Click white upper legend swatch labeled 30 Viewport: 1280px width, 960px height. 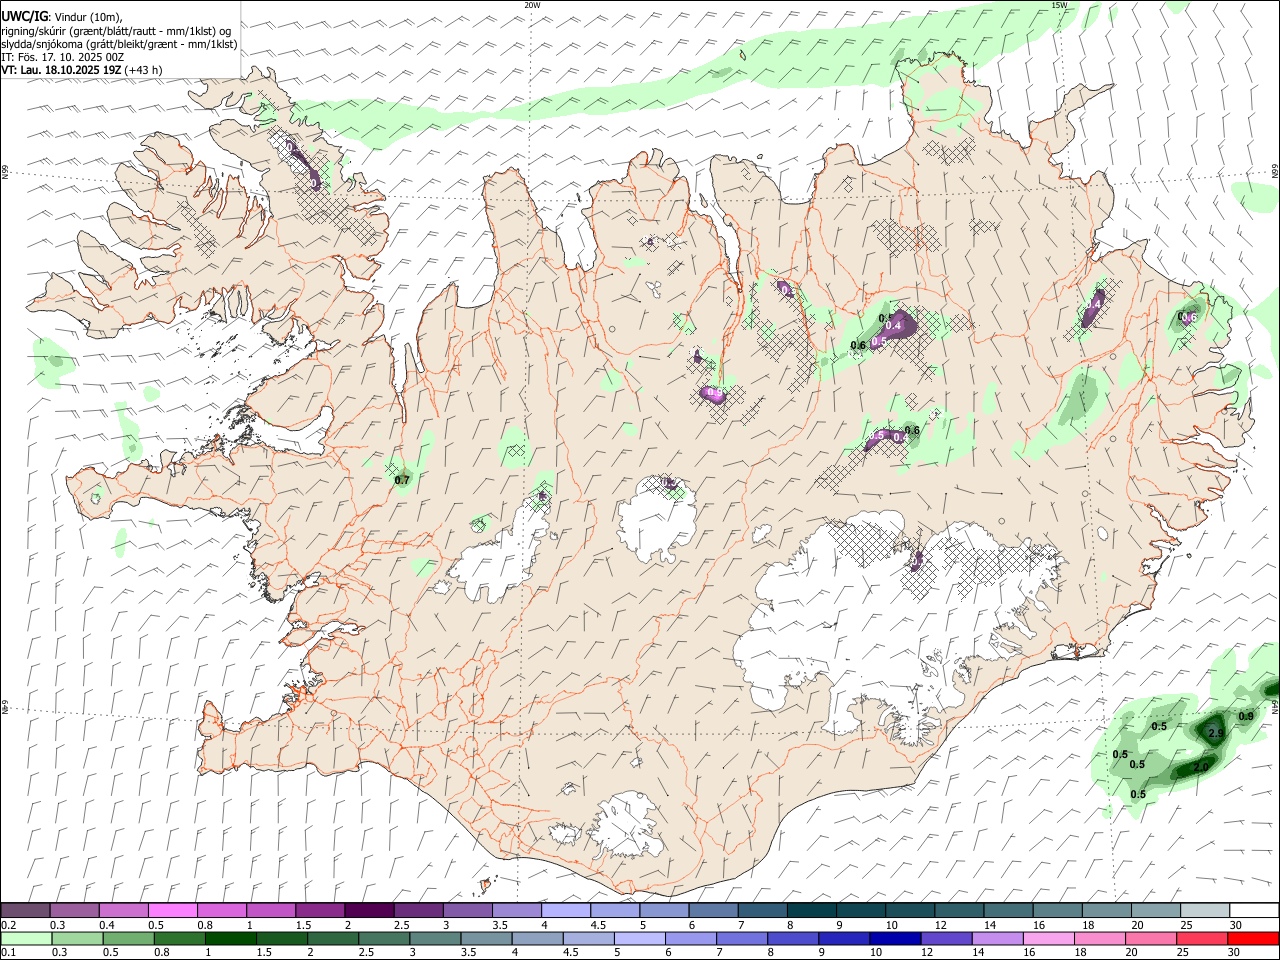(1253, 911)
